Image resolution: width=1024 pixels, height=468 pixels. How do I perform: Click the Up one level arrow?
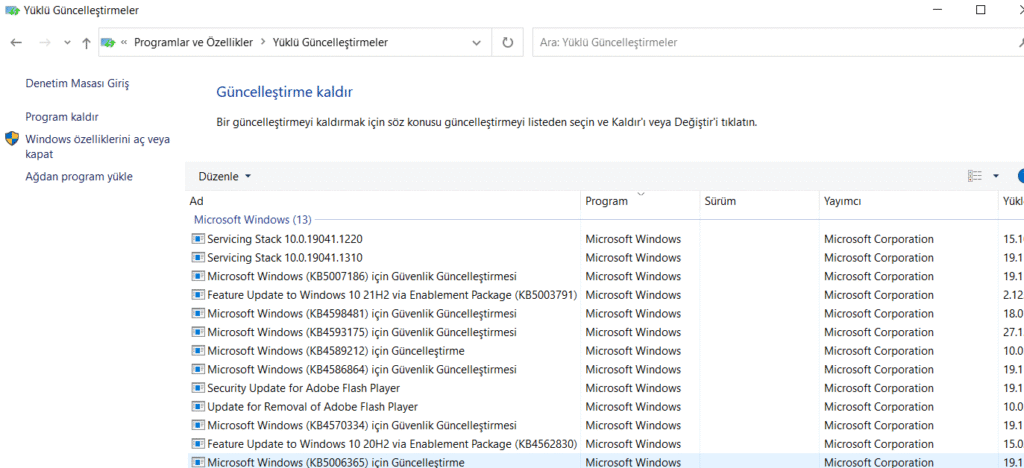click(87, 43)
